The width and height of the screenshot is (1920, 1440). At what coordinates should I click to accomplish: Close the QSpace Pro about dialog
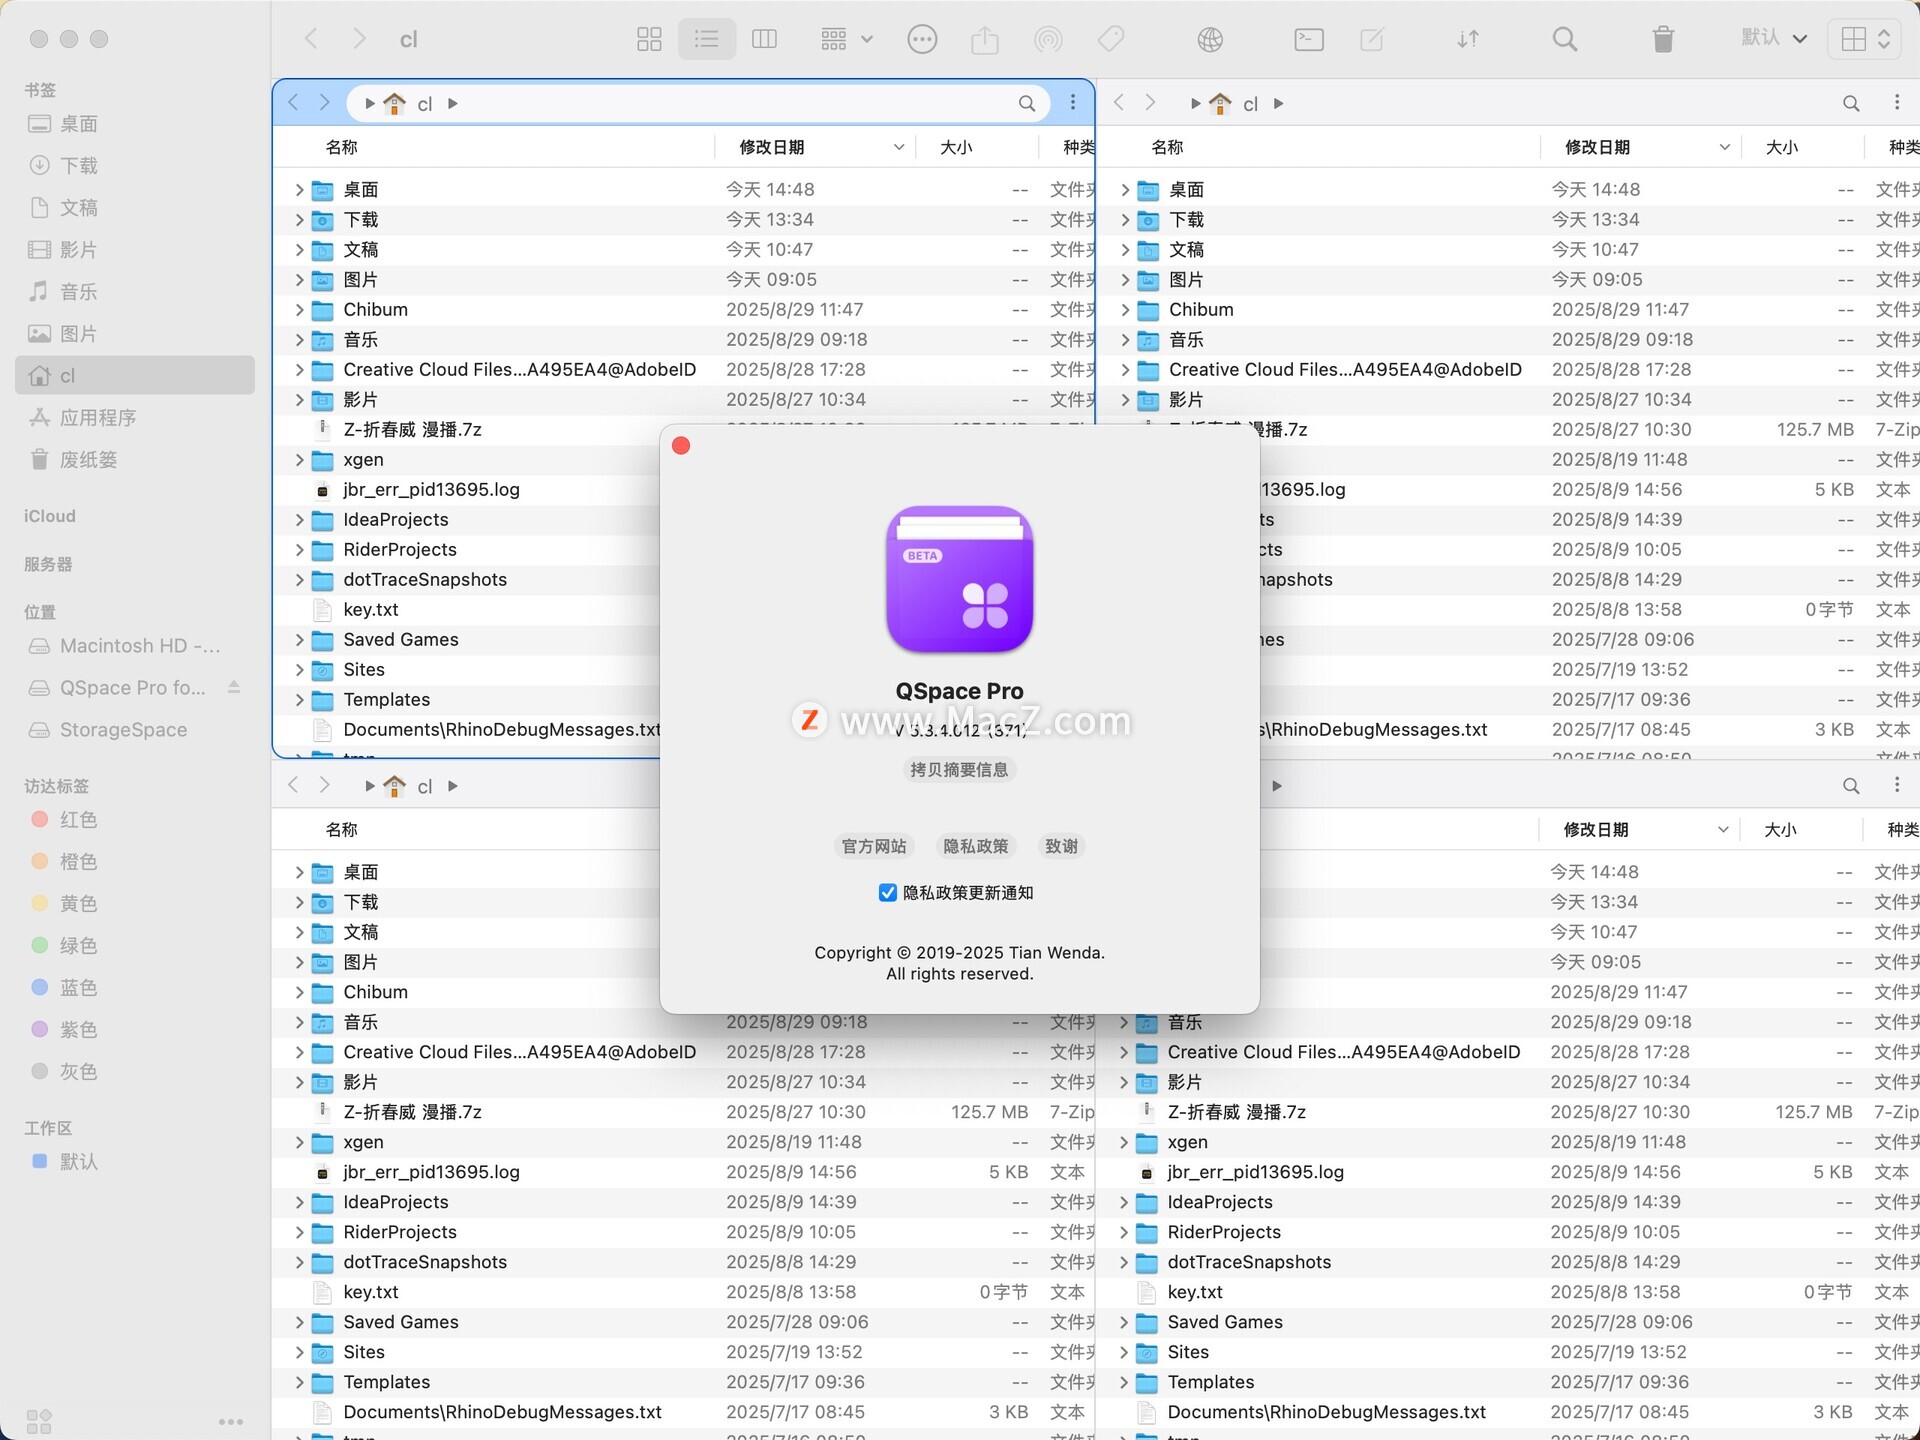point(681,445)
